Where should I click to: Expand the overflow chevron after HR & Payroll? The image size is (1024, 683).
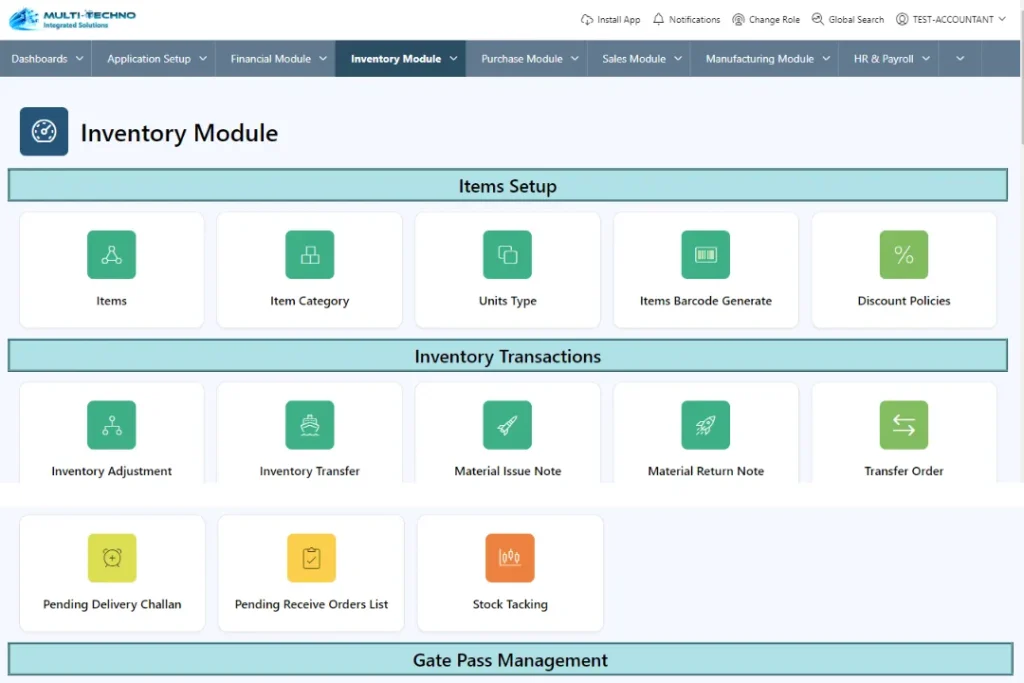pyautogui.click(x=960, y=59)
